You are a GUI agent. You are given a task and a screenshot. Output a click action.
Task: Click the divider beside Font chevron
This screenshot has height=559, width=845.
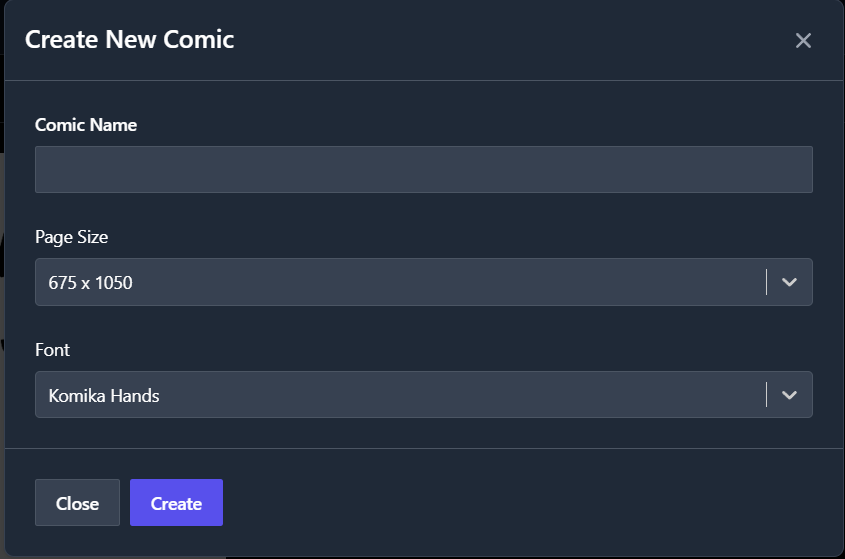[x=766, y=395]
